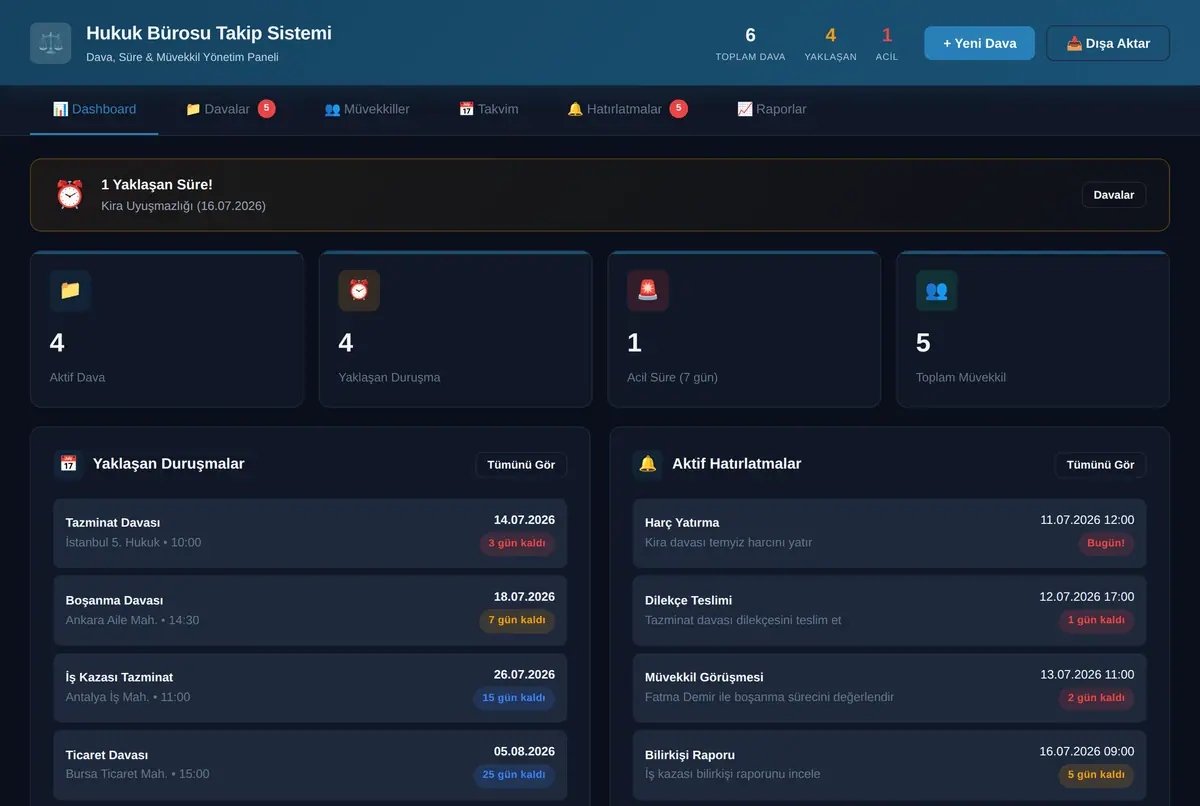Click the red badge on Hatırlatmalar tab
This screenshot has height=806, width=1200.
pyautogui.click(x=679, y=109)
